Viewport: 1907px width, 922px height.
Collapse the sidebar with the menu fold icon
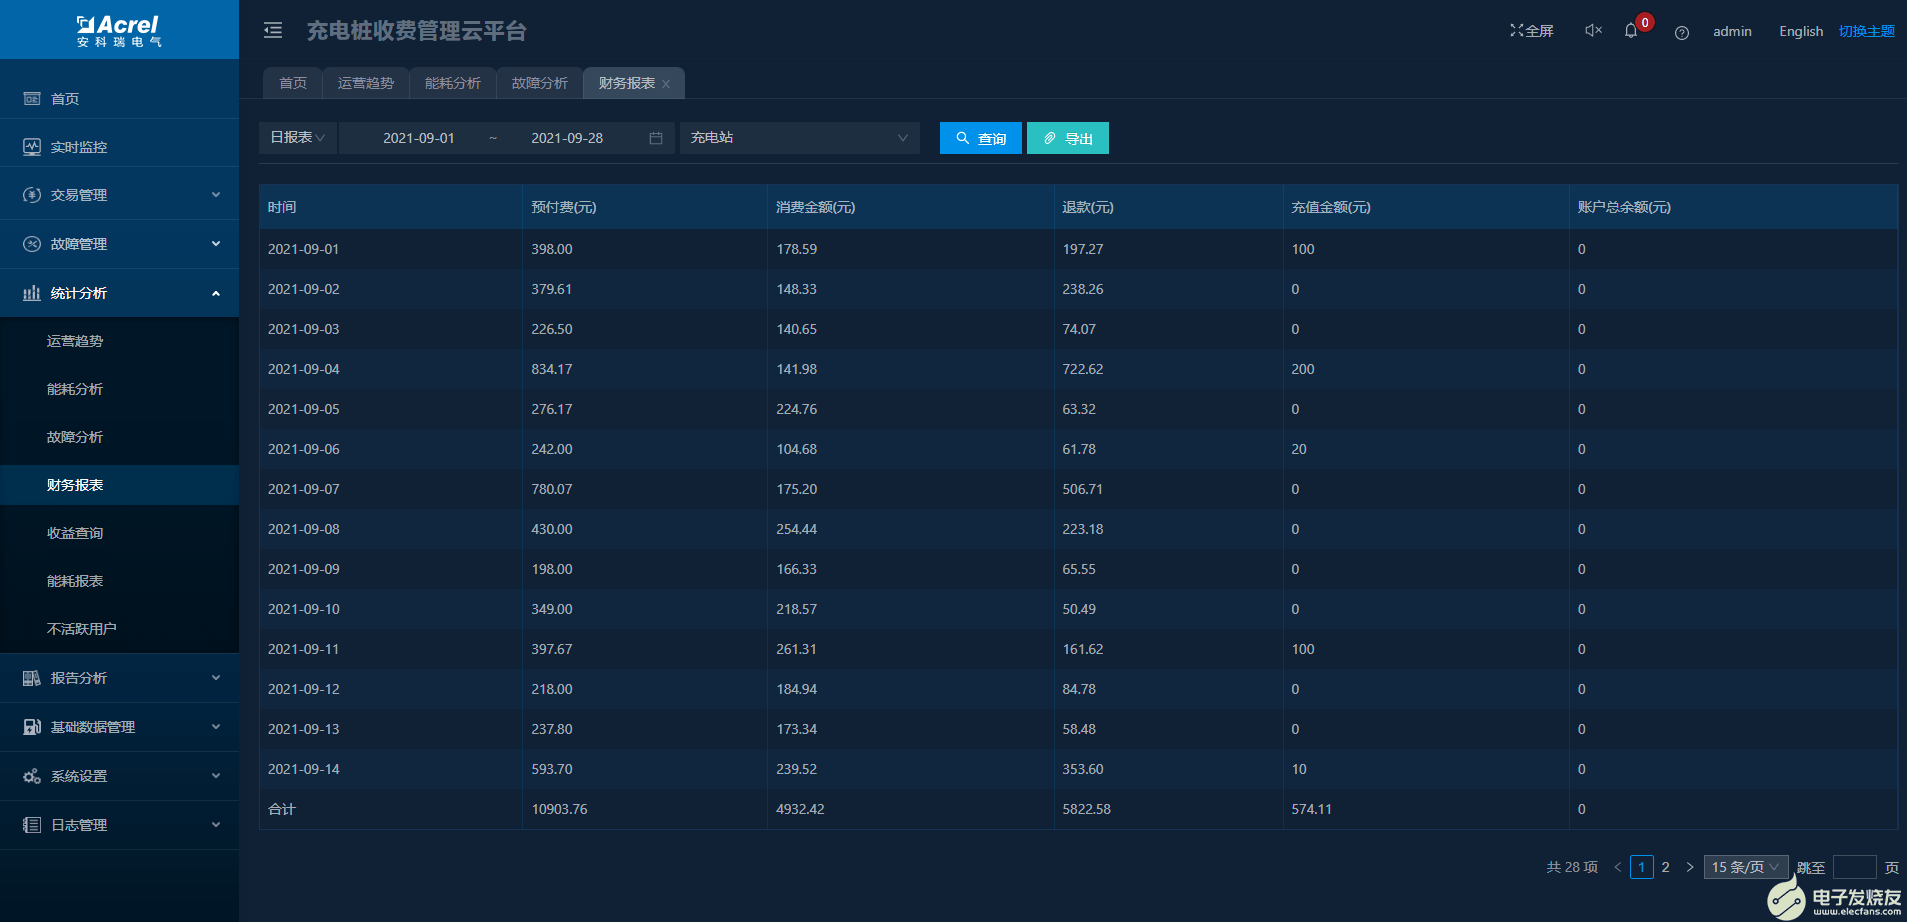[273, 31]
